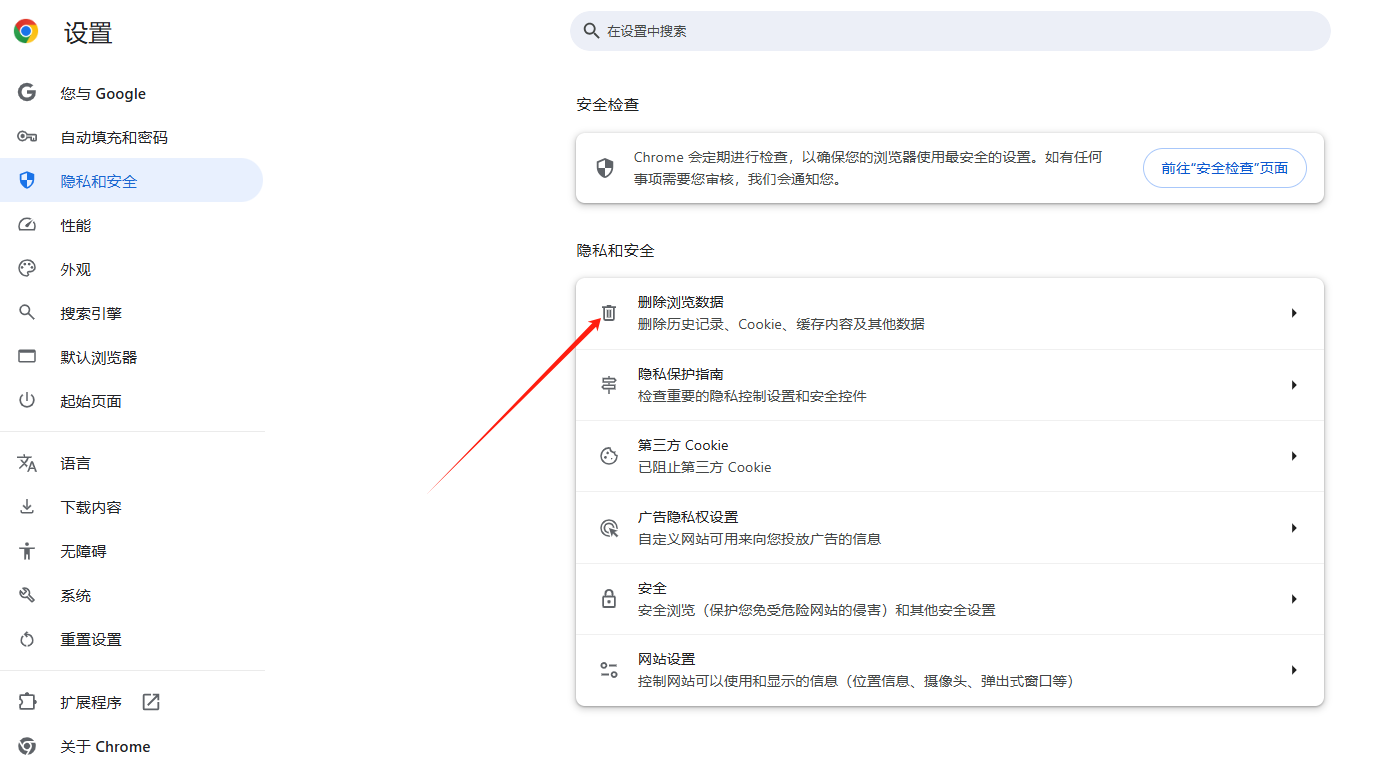Open 起始页面 settings
1389x765 pixels.
(131, 401)
